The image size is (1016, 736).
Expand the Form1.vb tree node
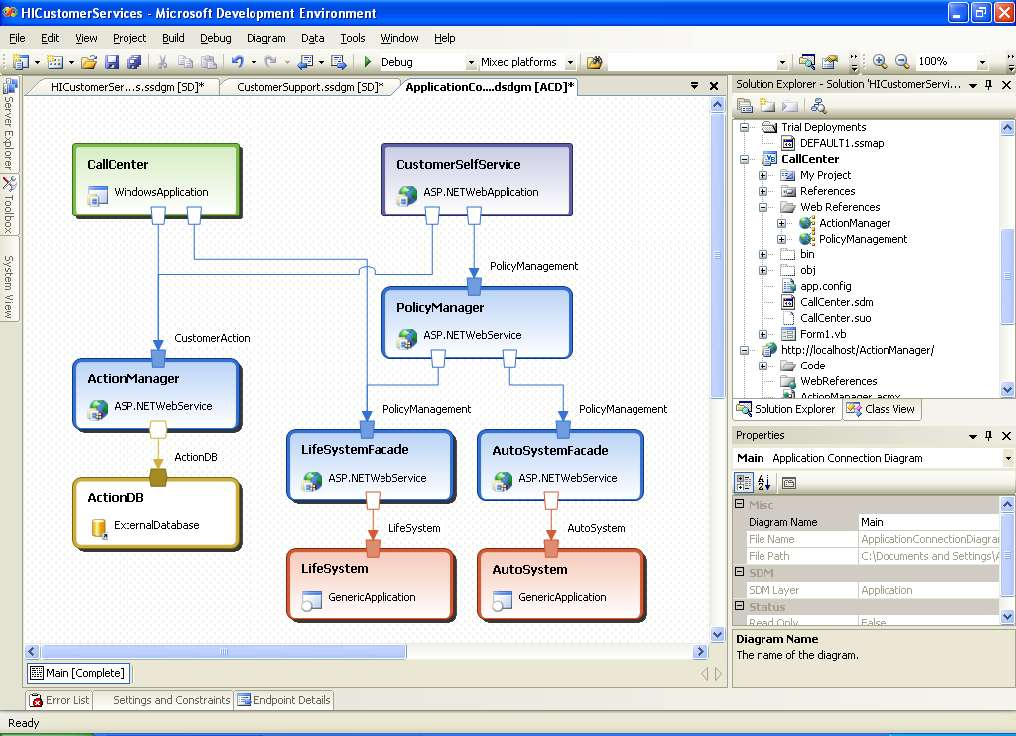[x=763, y=334]
